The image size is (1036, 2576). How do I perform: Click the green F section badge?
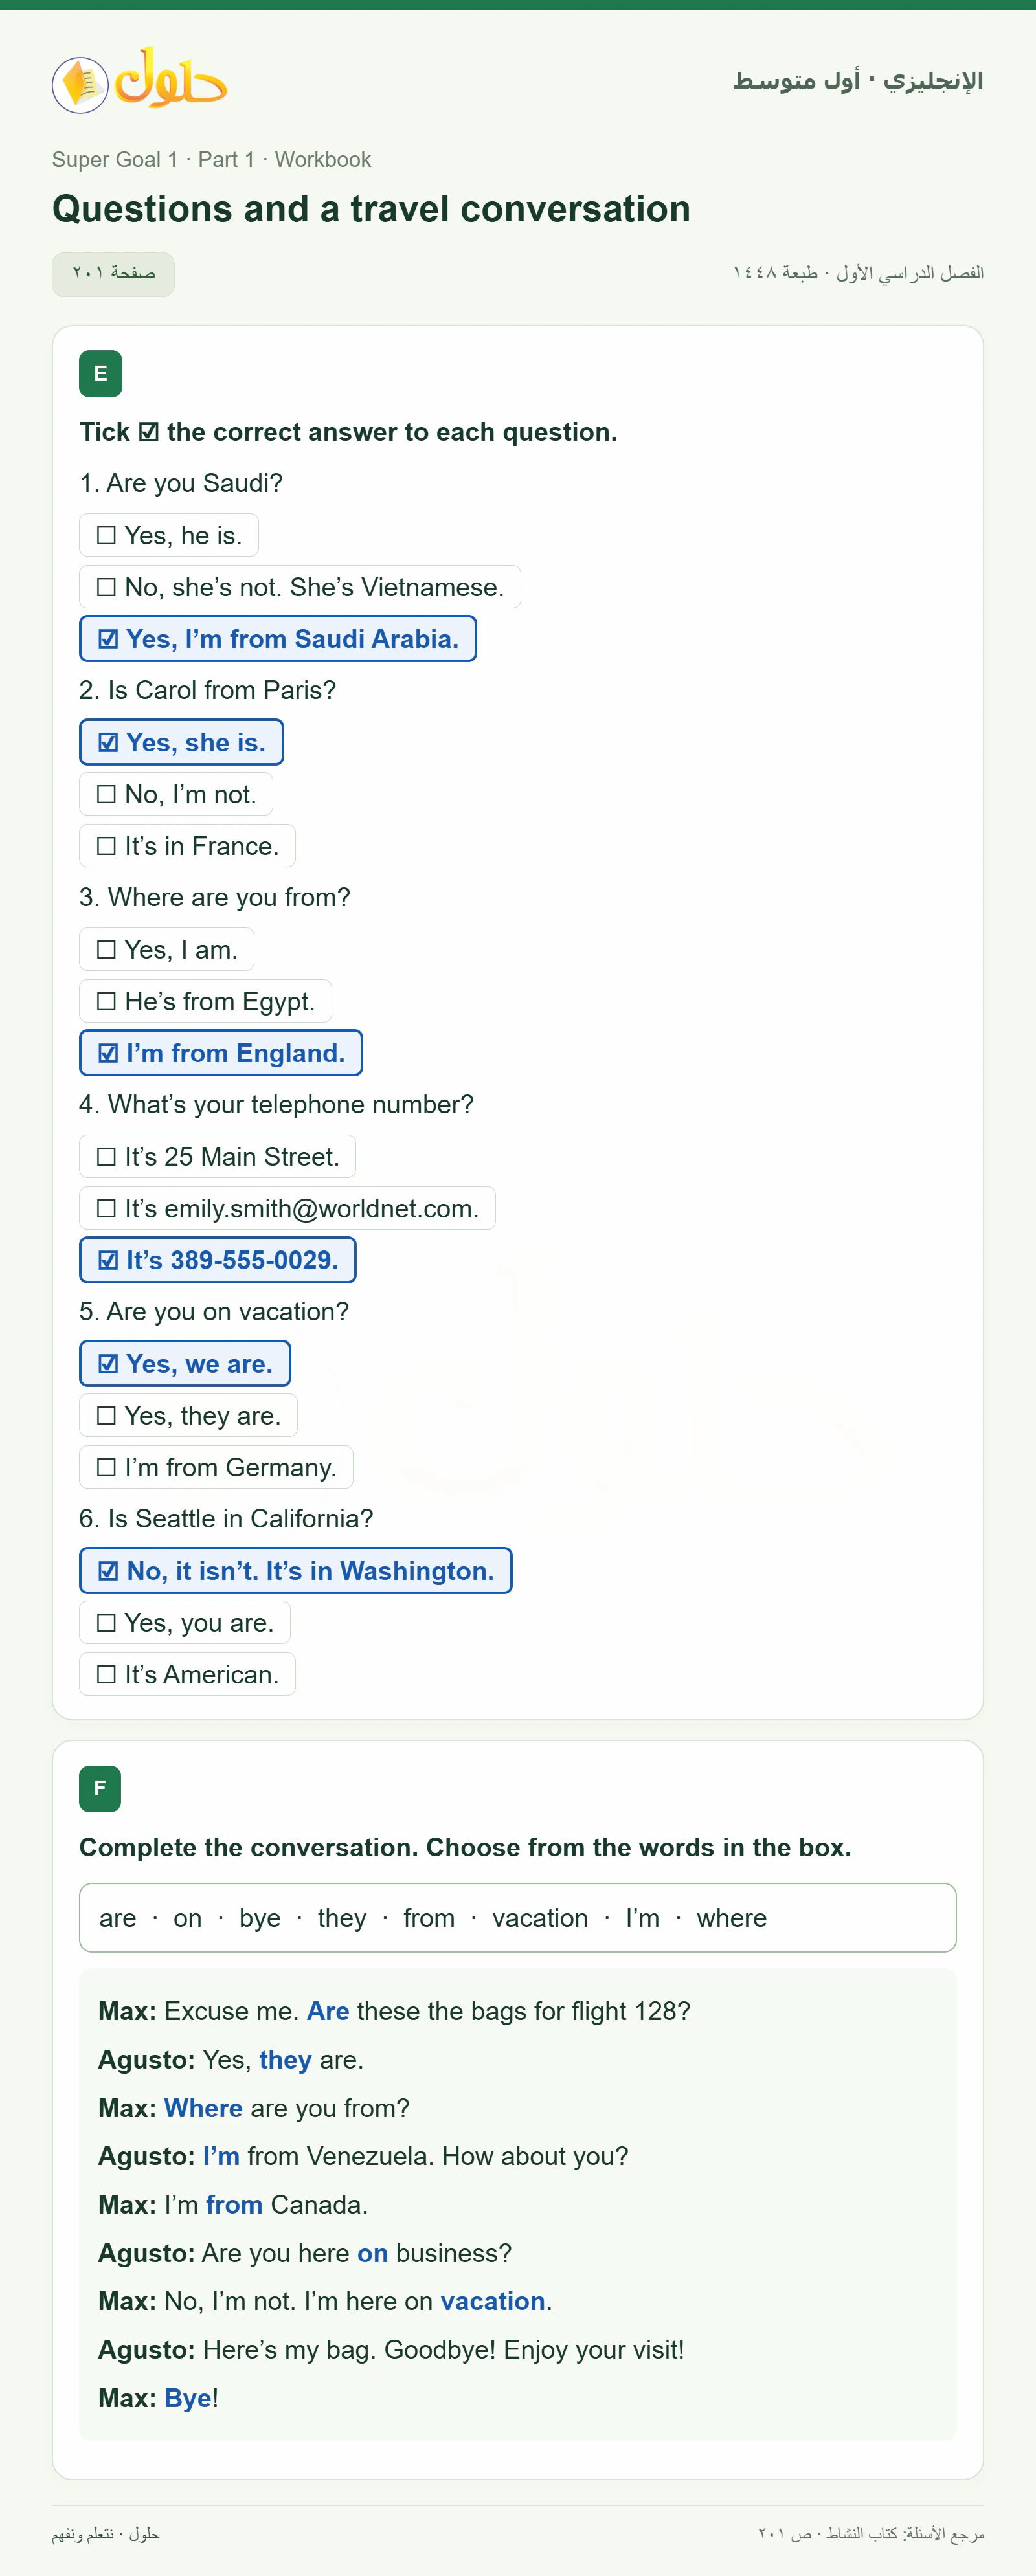click(100, 1789)
